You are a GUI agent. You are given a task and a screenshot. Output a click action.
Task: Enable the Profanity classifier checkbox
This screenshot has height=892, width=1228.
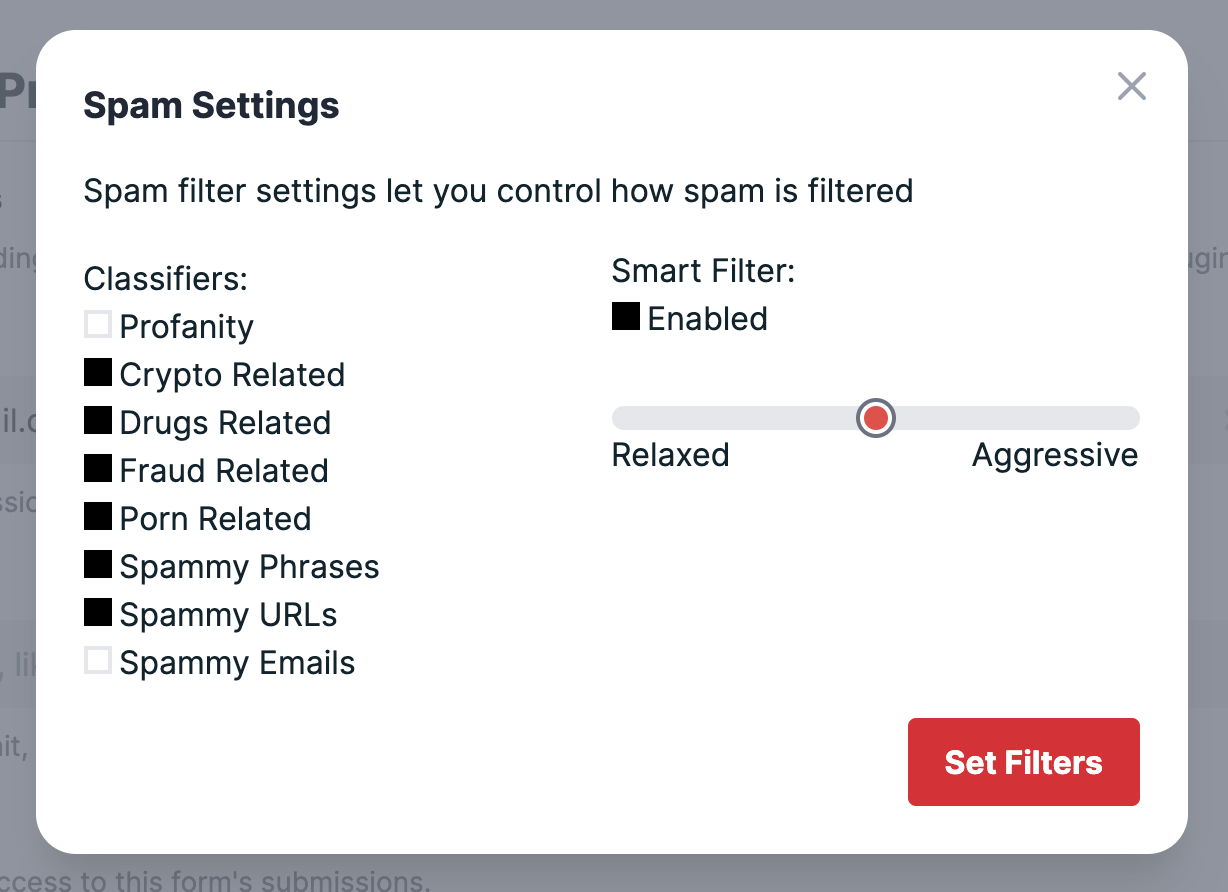(x=98, y=325)
